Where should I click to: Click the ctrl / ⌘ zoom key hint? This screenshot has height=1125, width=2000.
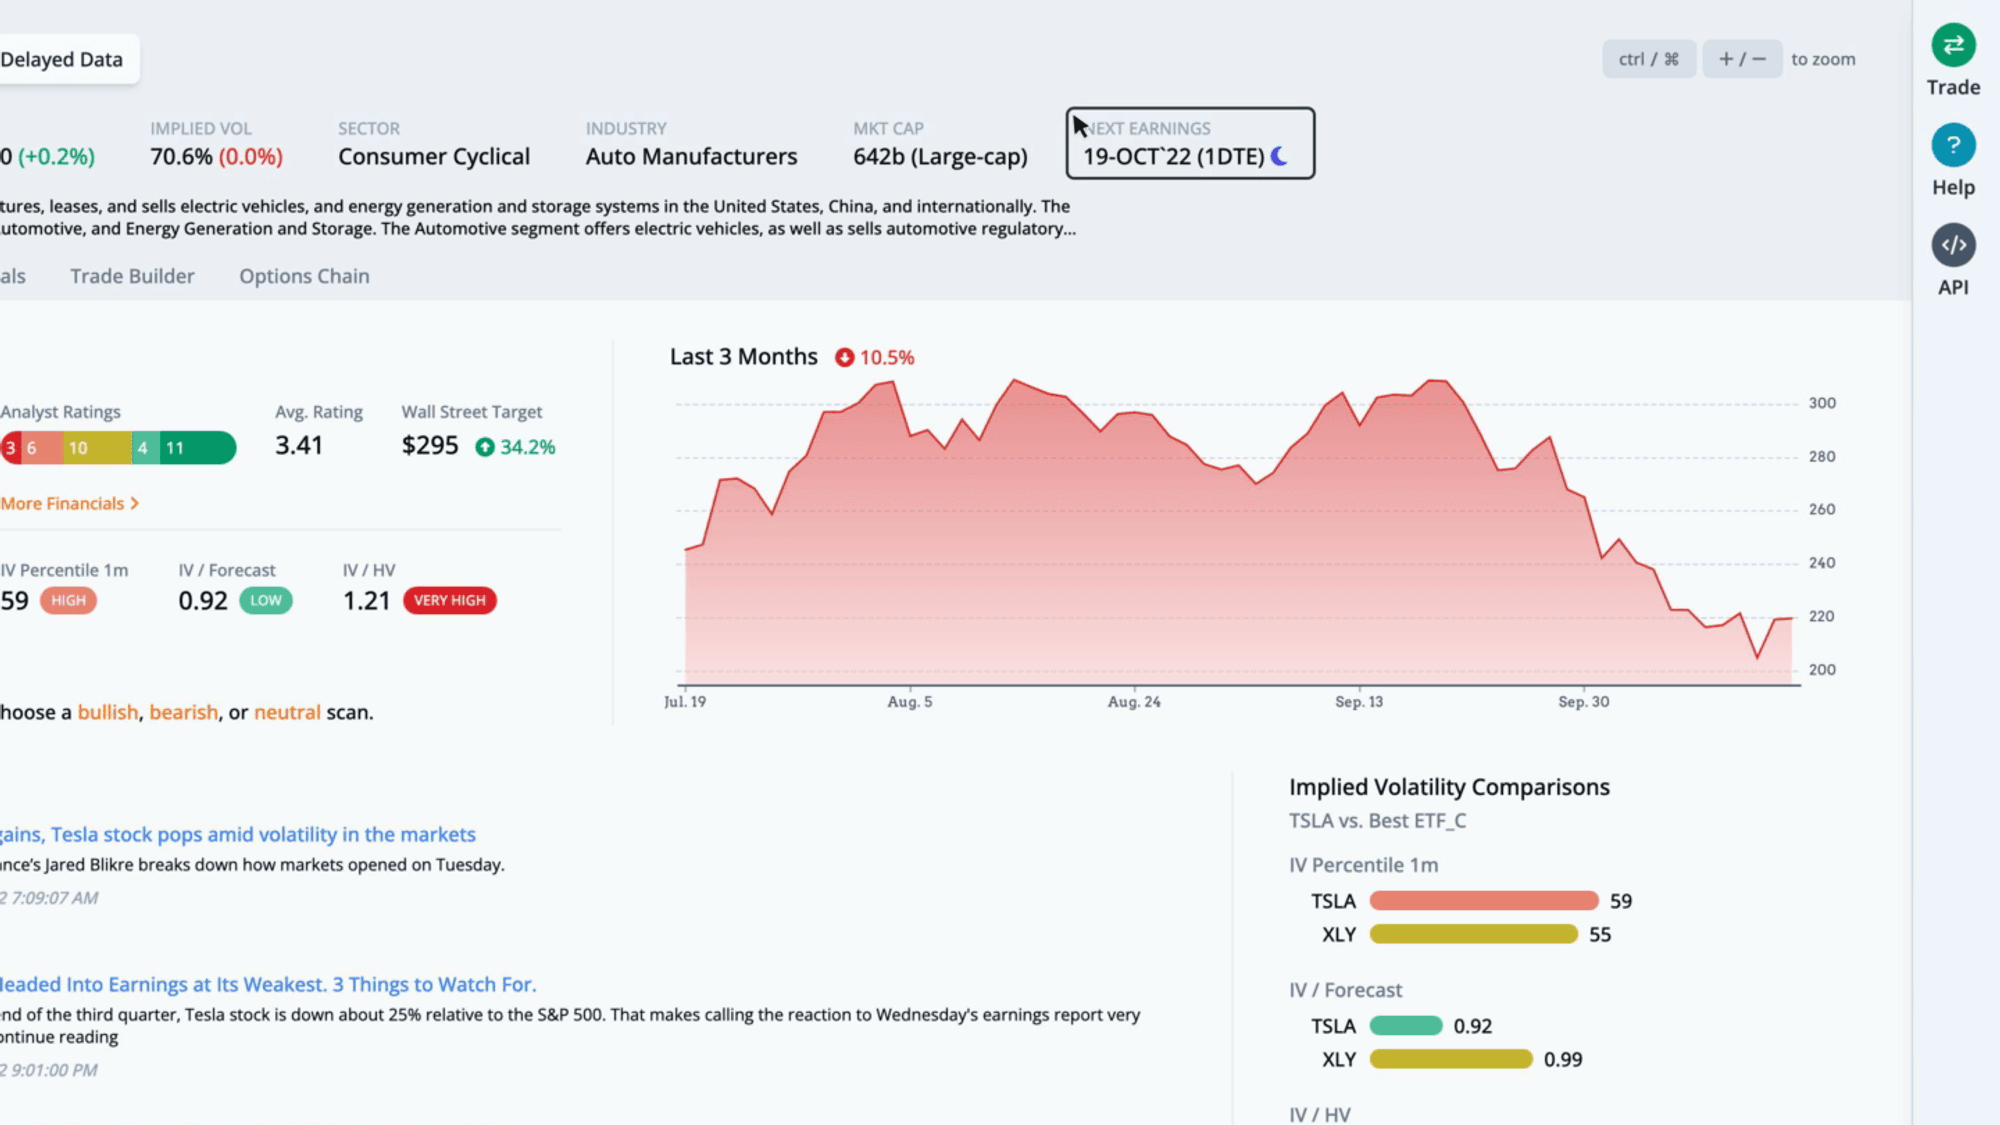coord(1649,59)
